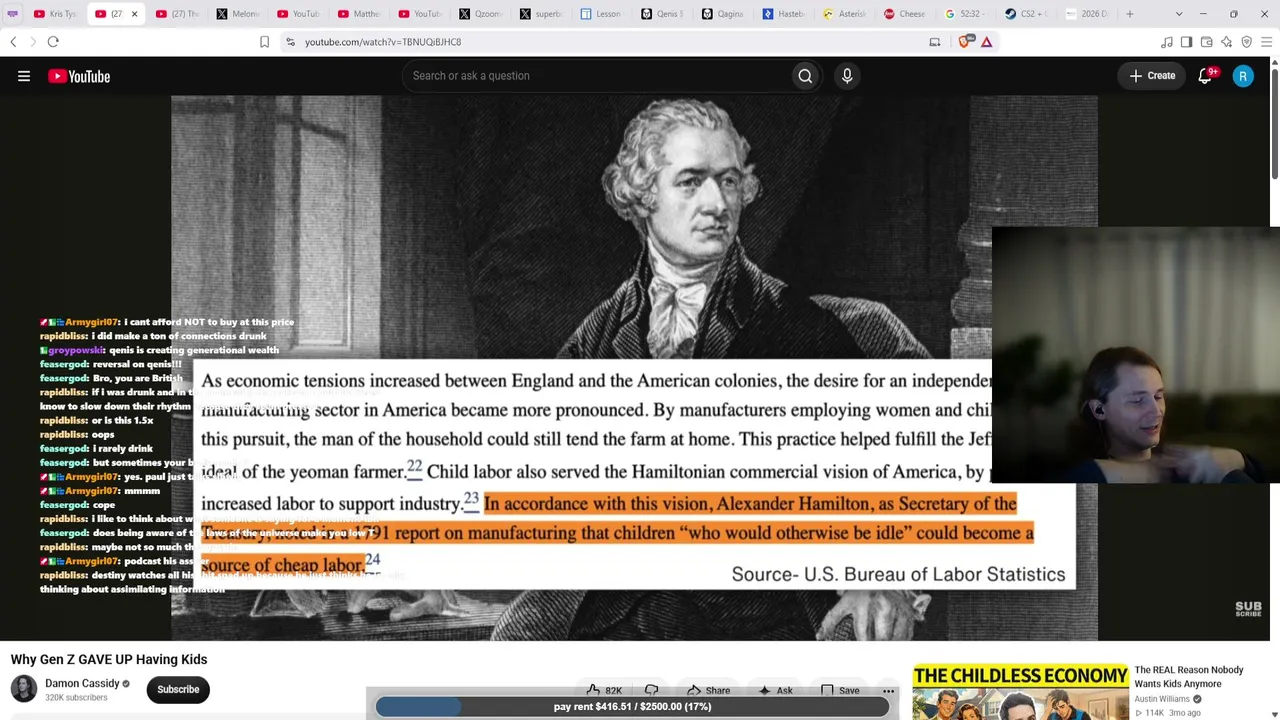This screenshot has width=1280, height=720.
Task: Close the active YouTube tab
Action: 134,14
